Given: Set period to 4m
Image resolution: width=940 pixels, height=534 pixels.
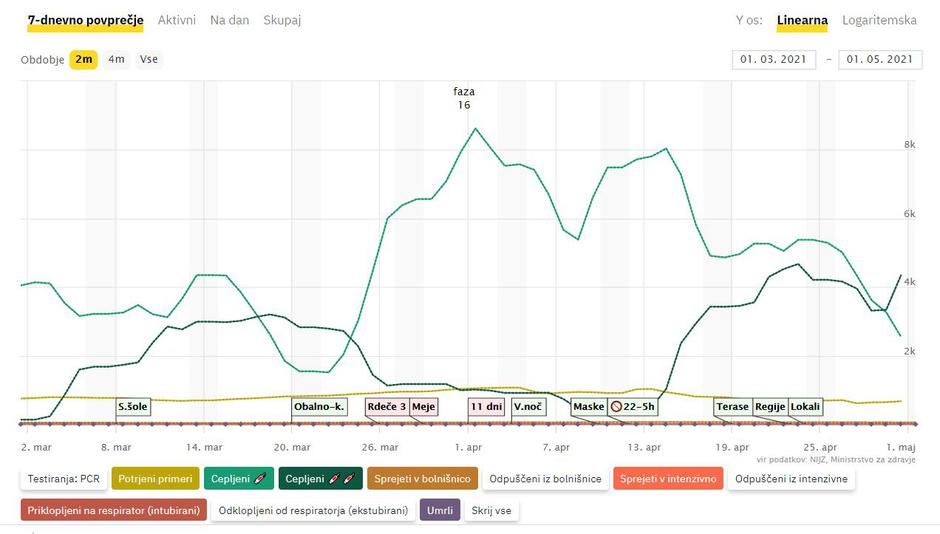Looking at the screenshot, I should click(117, 59).
